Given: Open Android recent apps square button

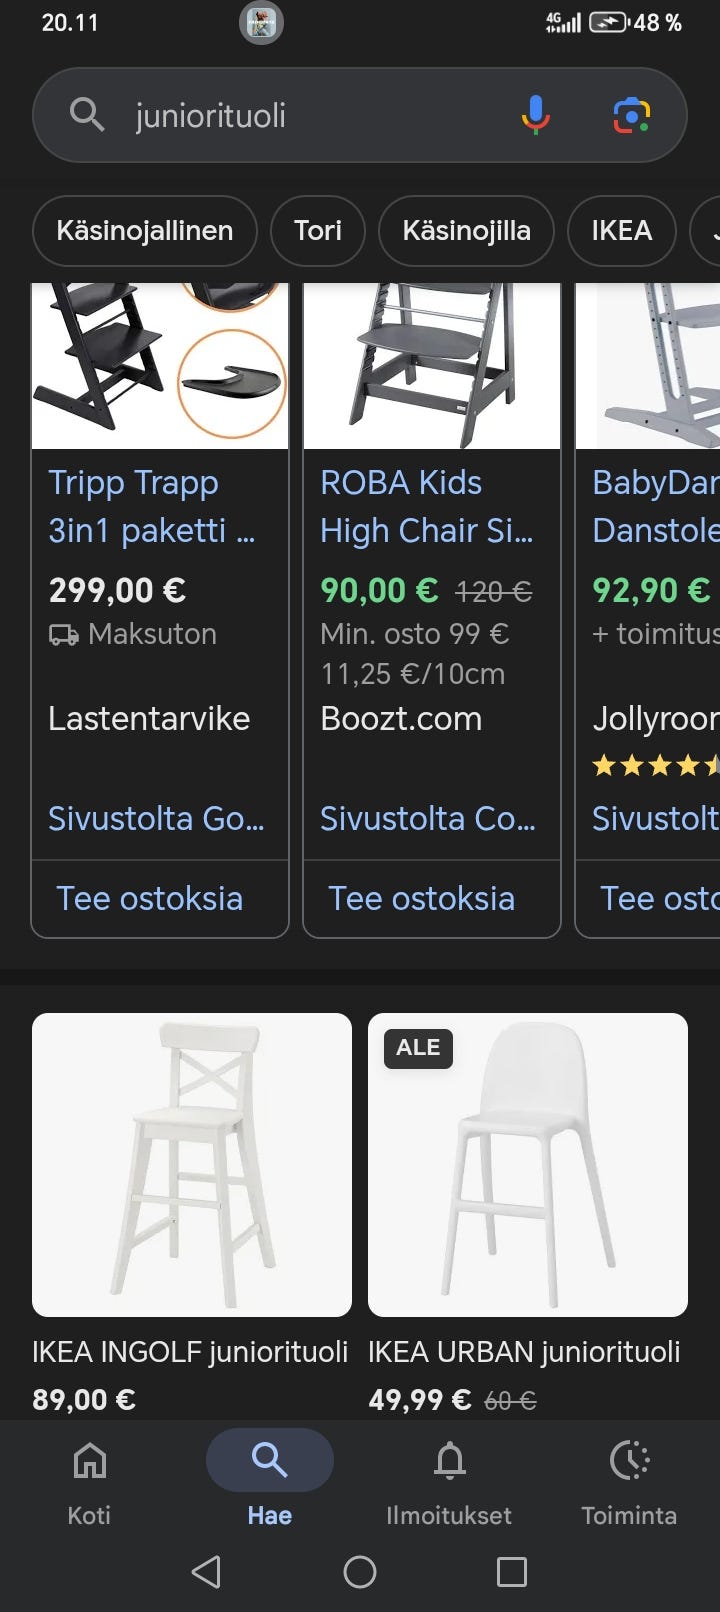Looking at the screenshot, I should click(511, 1572).
